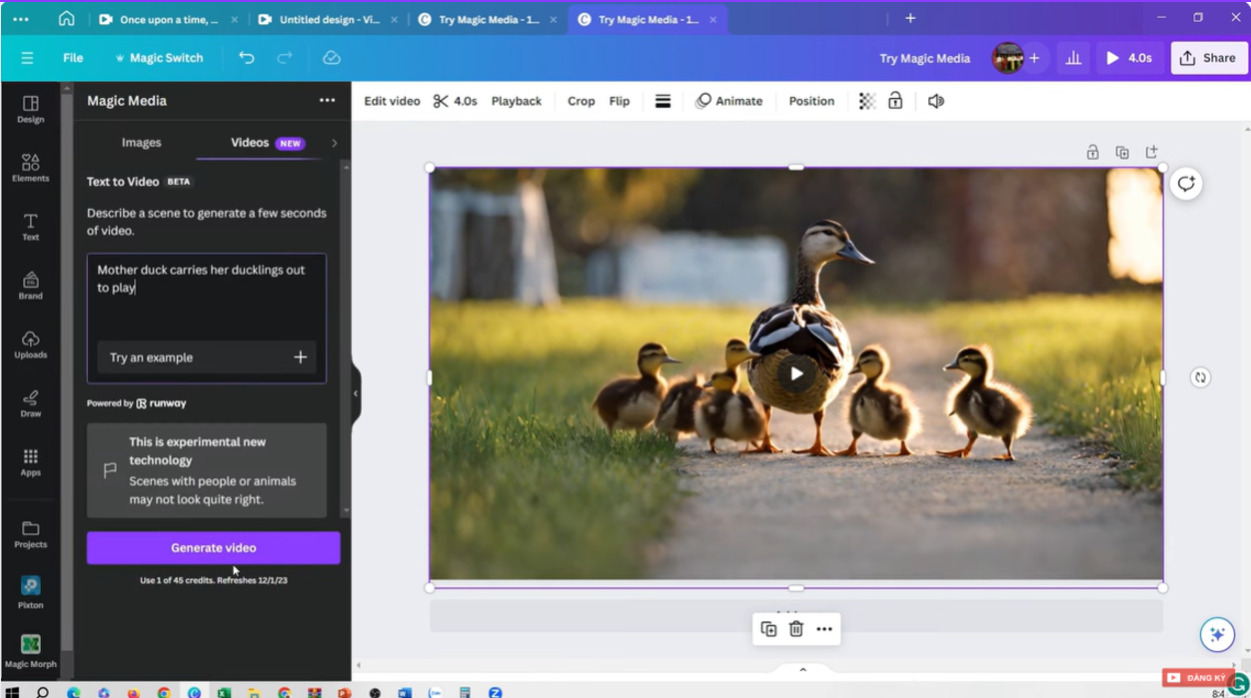Go to Canva home icon

pyautogui.click(x=66, y=18)
